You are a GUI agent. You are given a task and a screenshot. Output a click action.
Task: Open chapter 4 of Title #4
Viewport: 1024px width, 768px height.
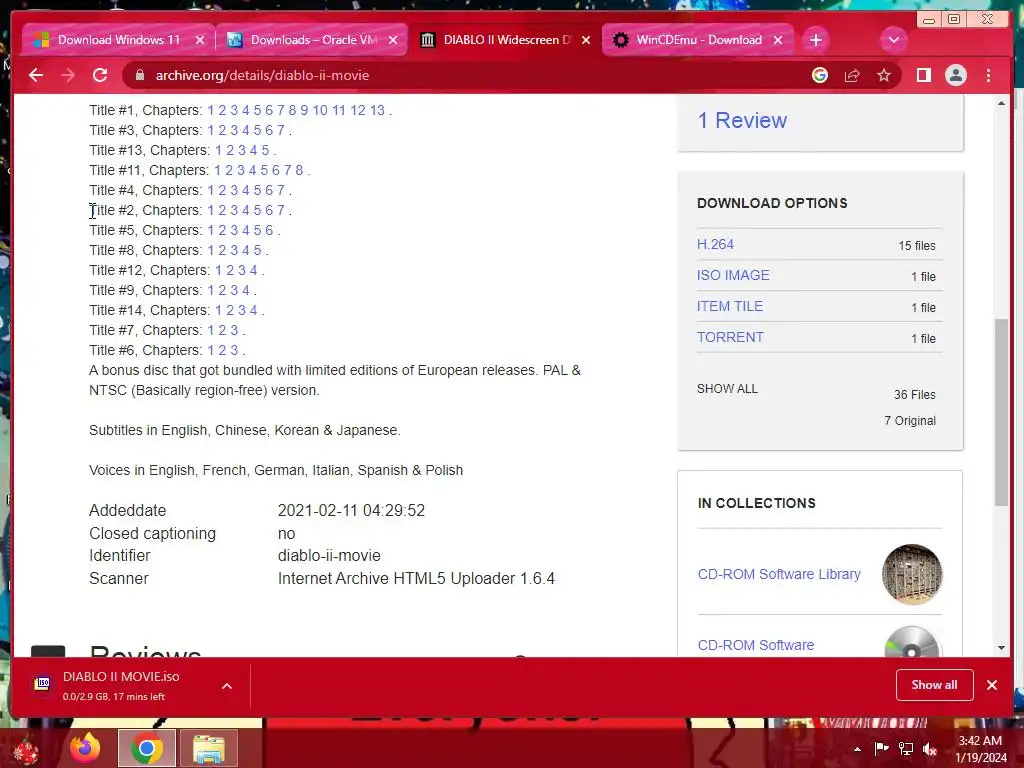[x=246, y=191]
